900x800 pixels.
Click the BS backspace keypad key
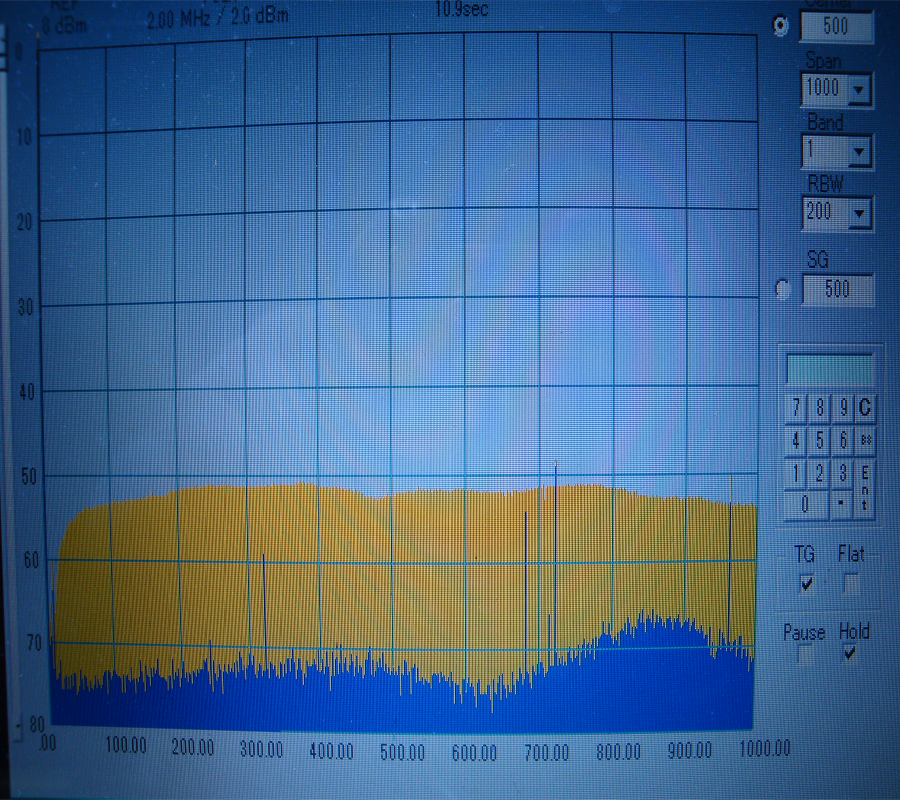tap(866, 440)
